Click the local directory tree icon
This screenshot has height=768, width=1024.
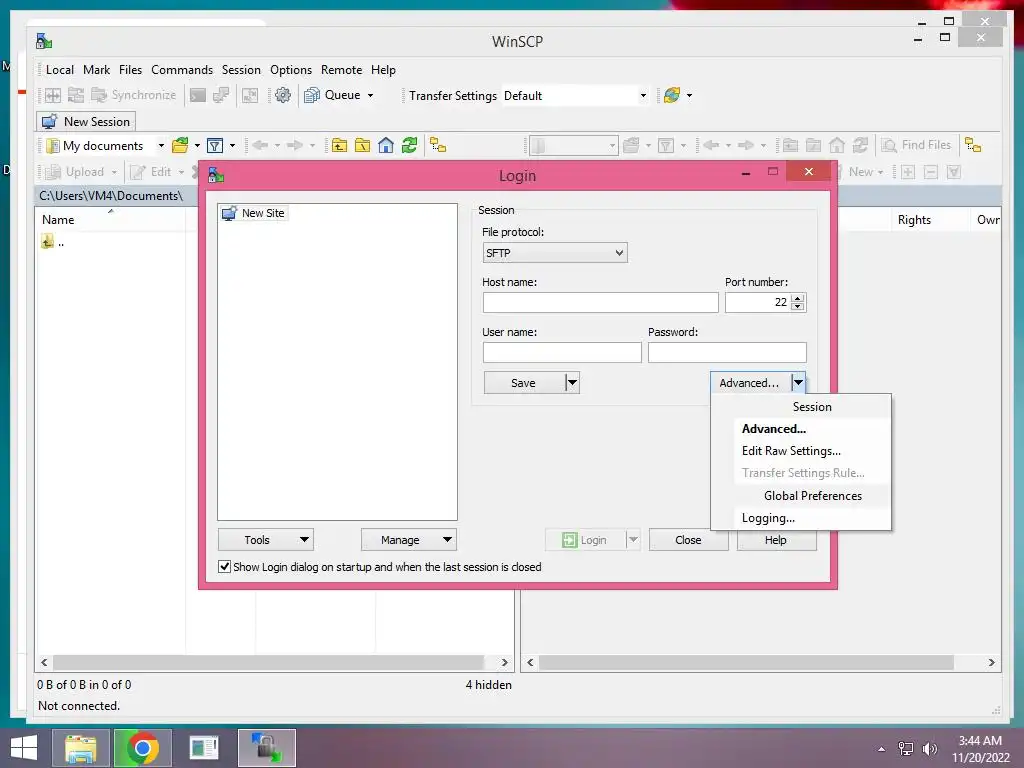tap(438, 145)
